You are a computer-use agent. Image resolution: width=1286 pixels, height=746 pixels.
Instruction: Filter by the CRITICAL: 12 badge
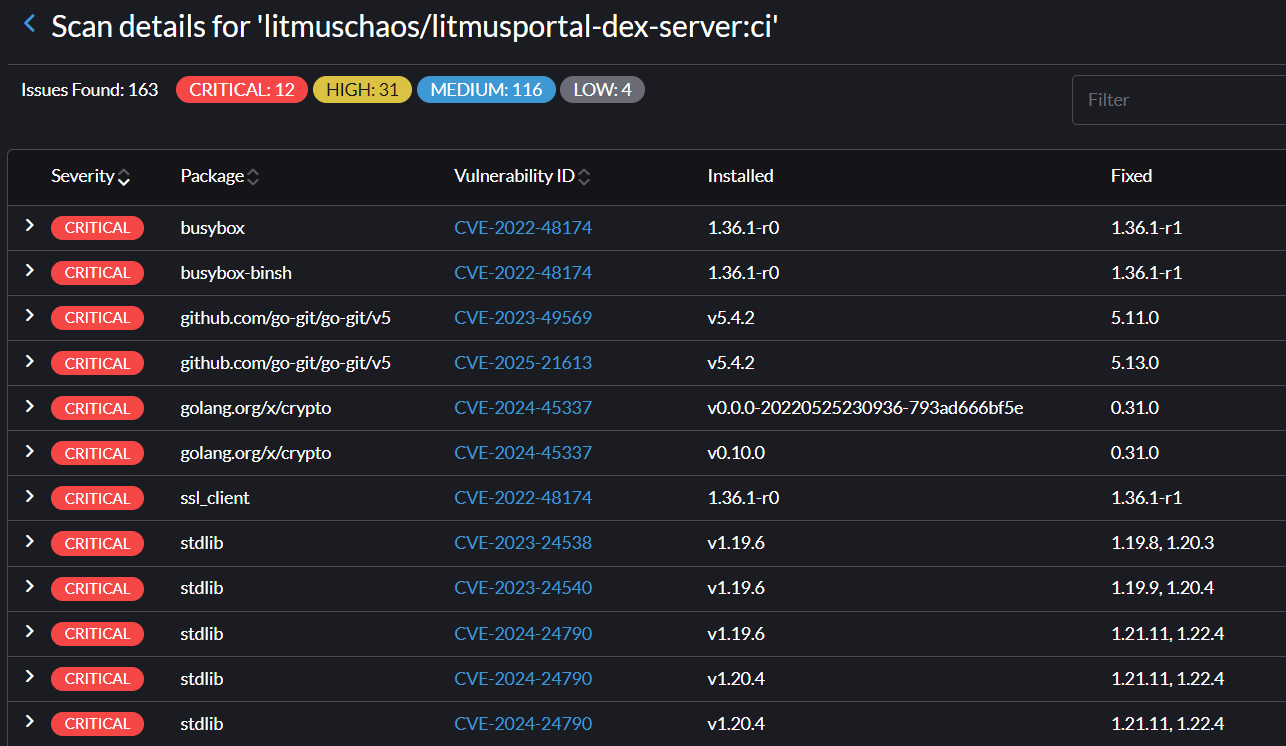click(x=242, y=90)
